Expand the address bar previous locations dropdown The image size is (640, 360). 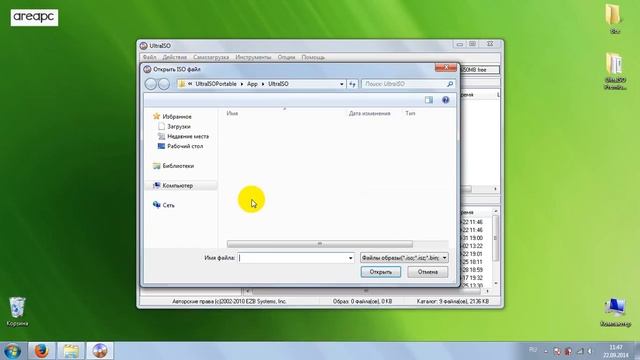[x=342, y=84]
